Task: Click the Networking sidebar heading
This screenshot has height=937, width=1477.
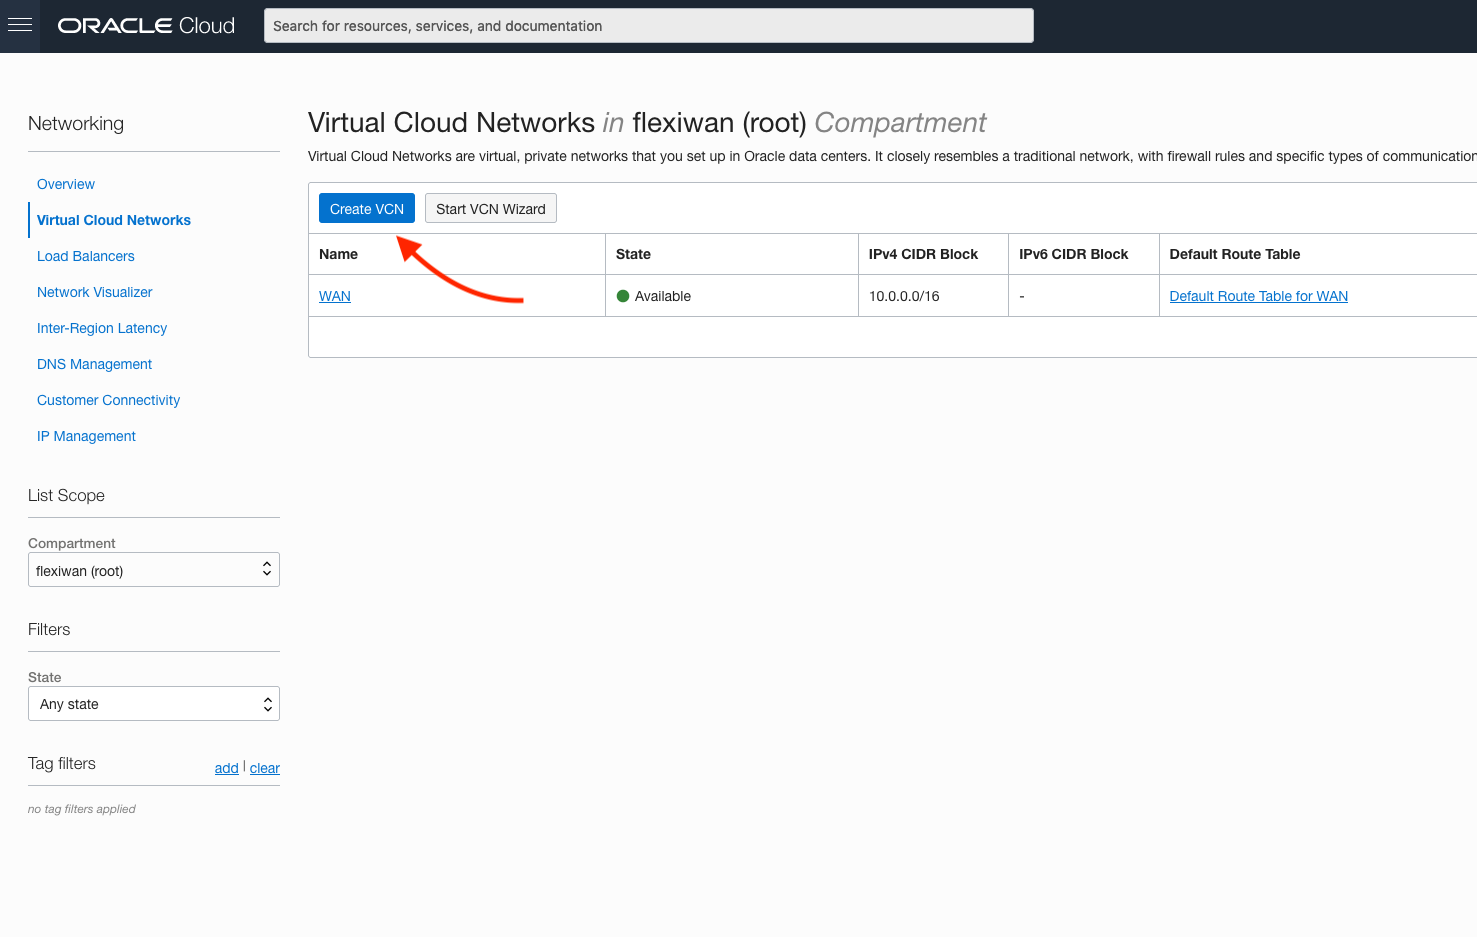Action: (76, 124)
